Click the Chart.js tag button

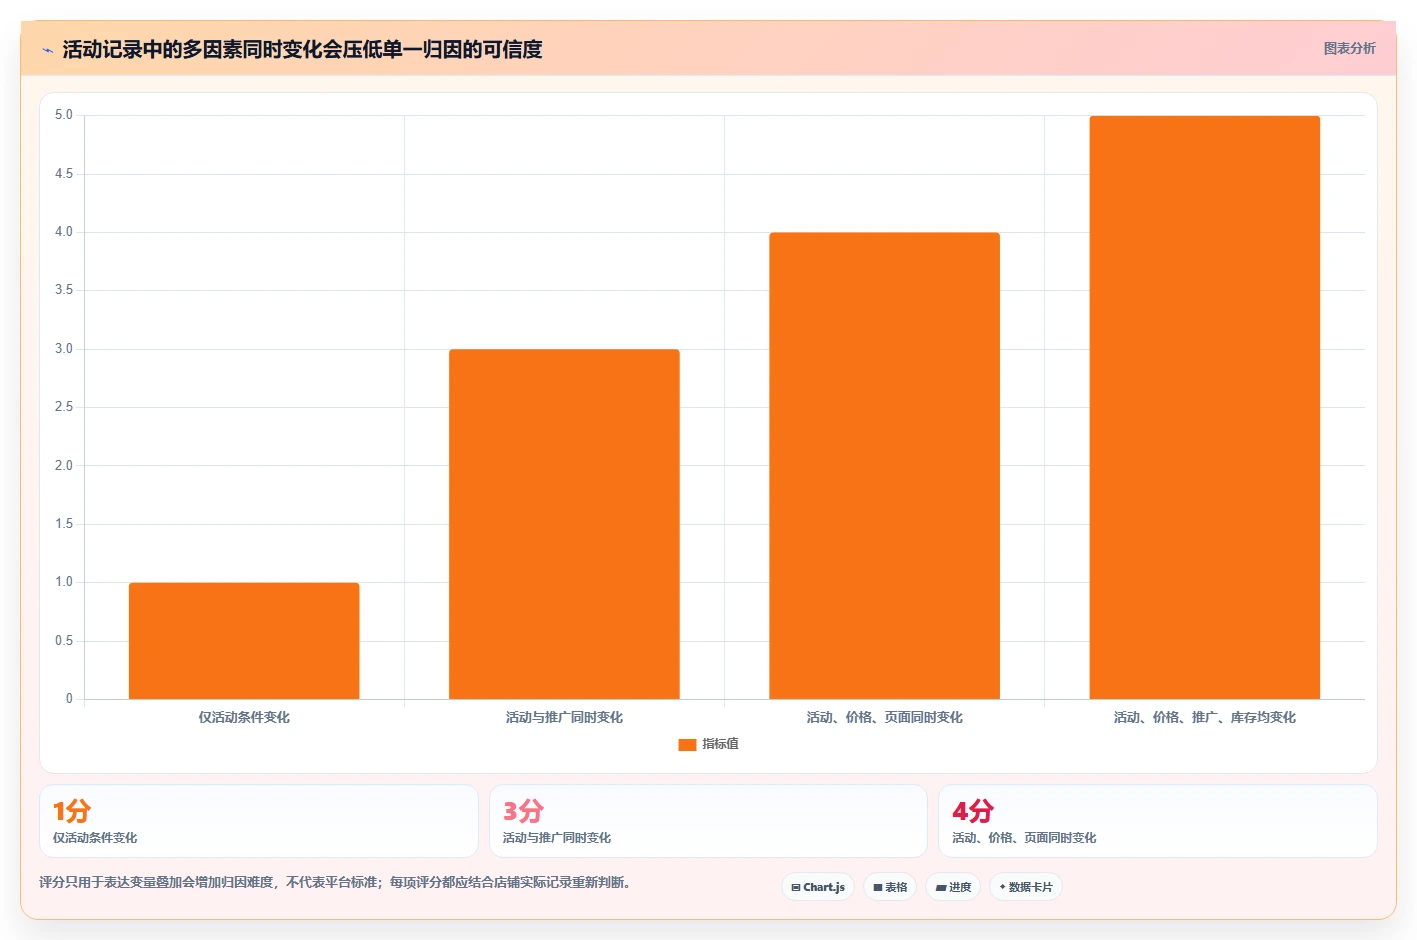coord(818,887)
